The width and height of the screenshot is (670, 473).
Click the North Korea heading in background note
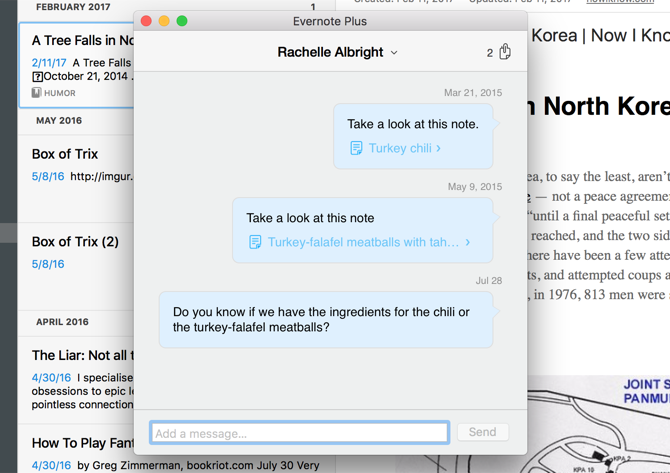[x=598, y=106]
